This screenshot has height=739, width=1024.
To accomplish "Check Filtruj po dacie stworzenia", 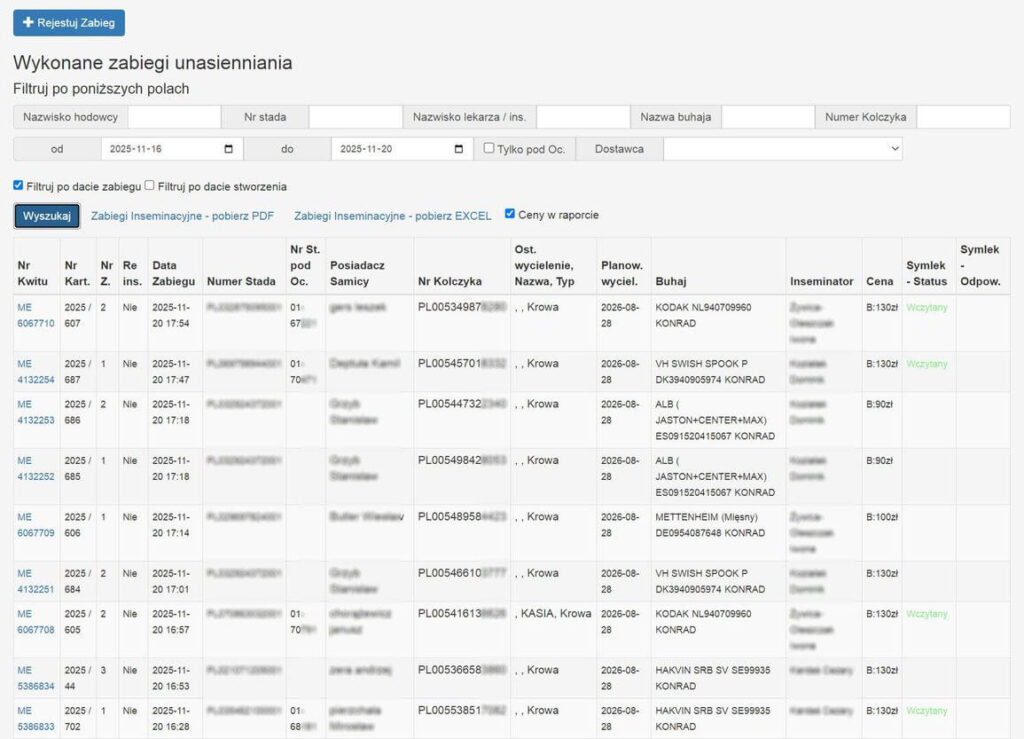I will click(x=149, y=185).
